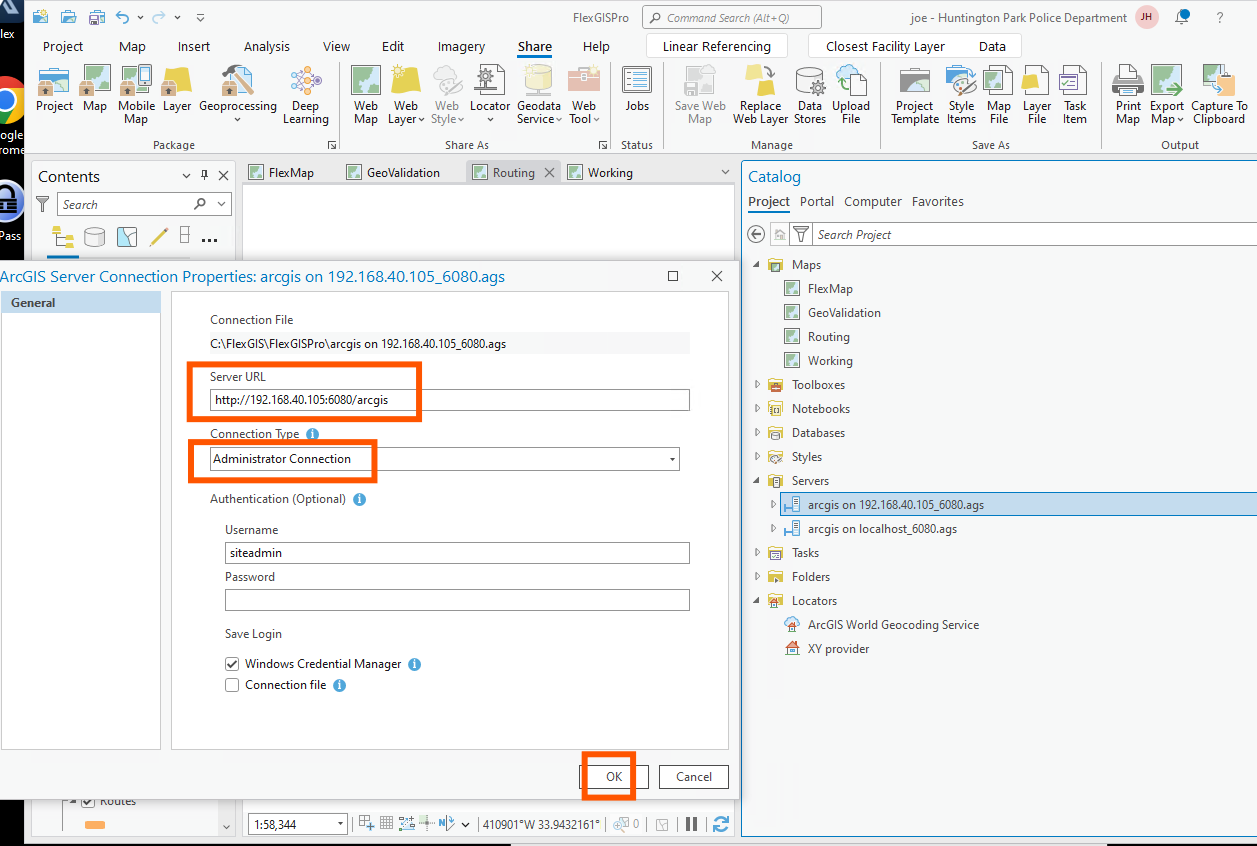Save as Project Template

[x=915, y=96]
